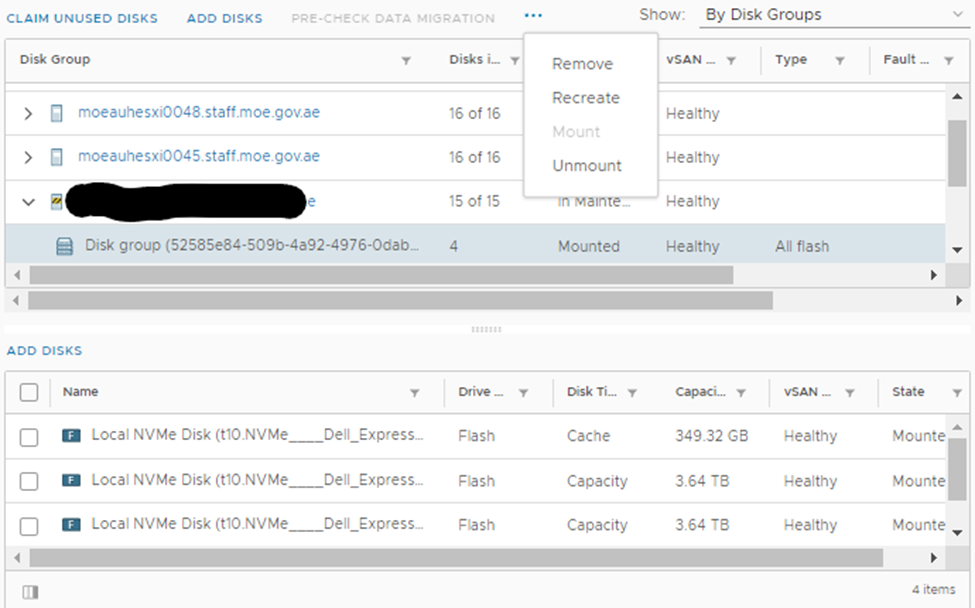Click the host icon for moeauhesxi0045
This screenshot has height=608, width=975.
pos(57,157)
